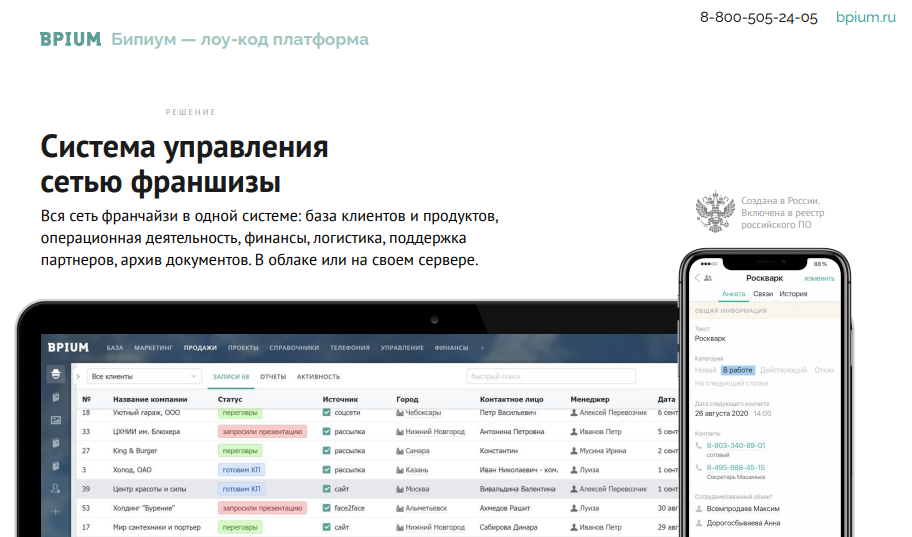912x537 pixels.
Task: Tap the back chevron on phone screen
Action: [697, 278]
